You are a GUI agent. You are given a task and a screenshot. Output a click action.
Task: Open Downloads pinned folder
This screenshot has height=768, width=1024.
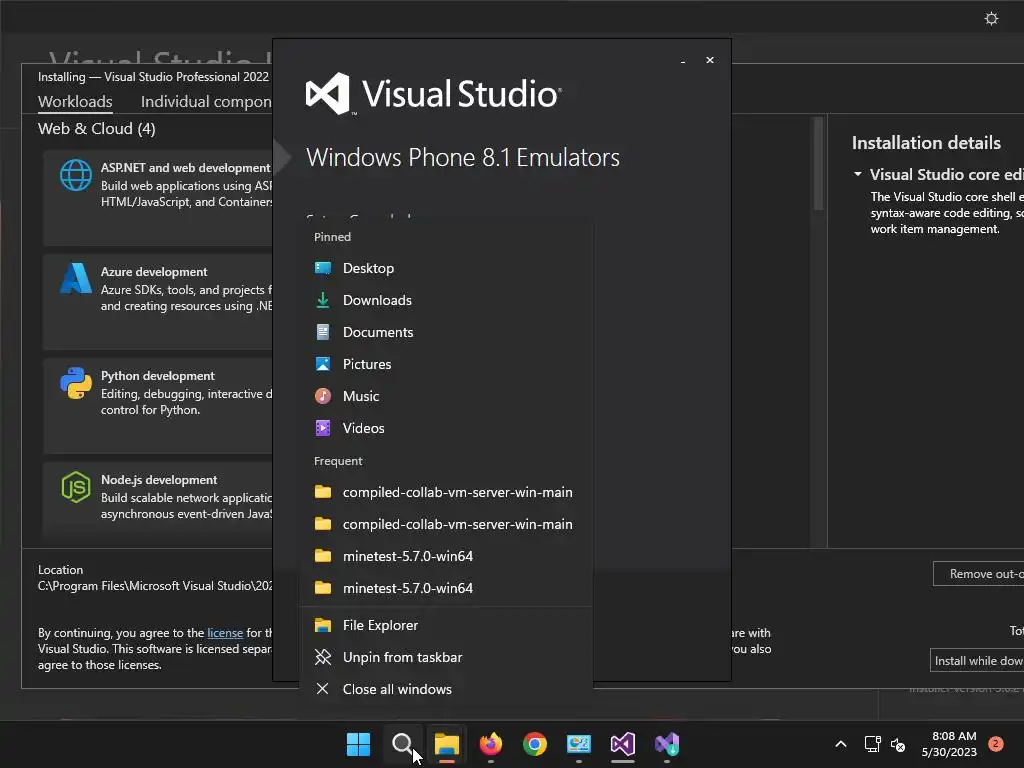446,300
